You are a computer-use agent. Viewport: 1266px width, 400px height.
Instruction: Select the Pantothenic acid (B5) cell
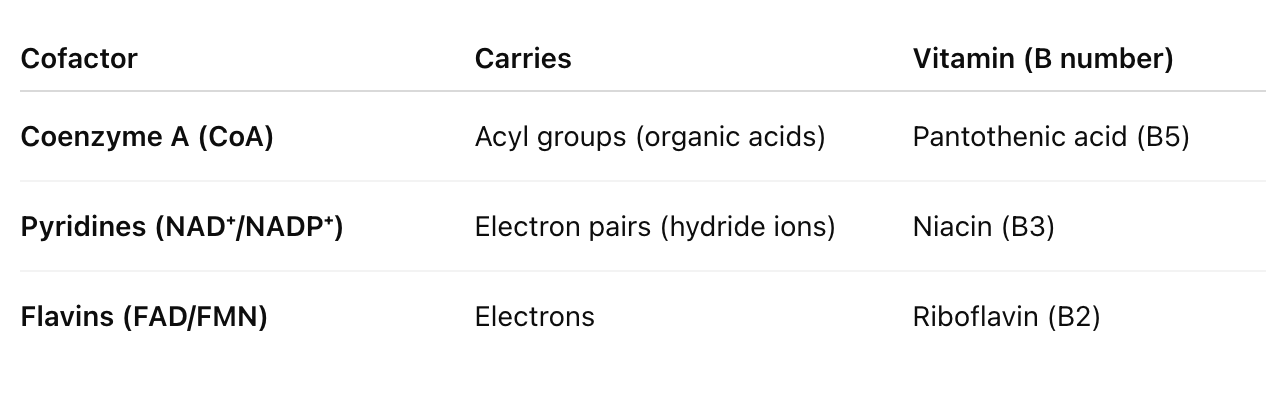coord(1051,136)
